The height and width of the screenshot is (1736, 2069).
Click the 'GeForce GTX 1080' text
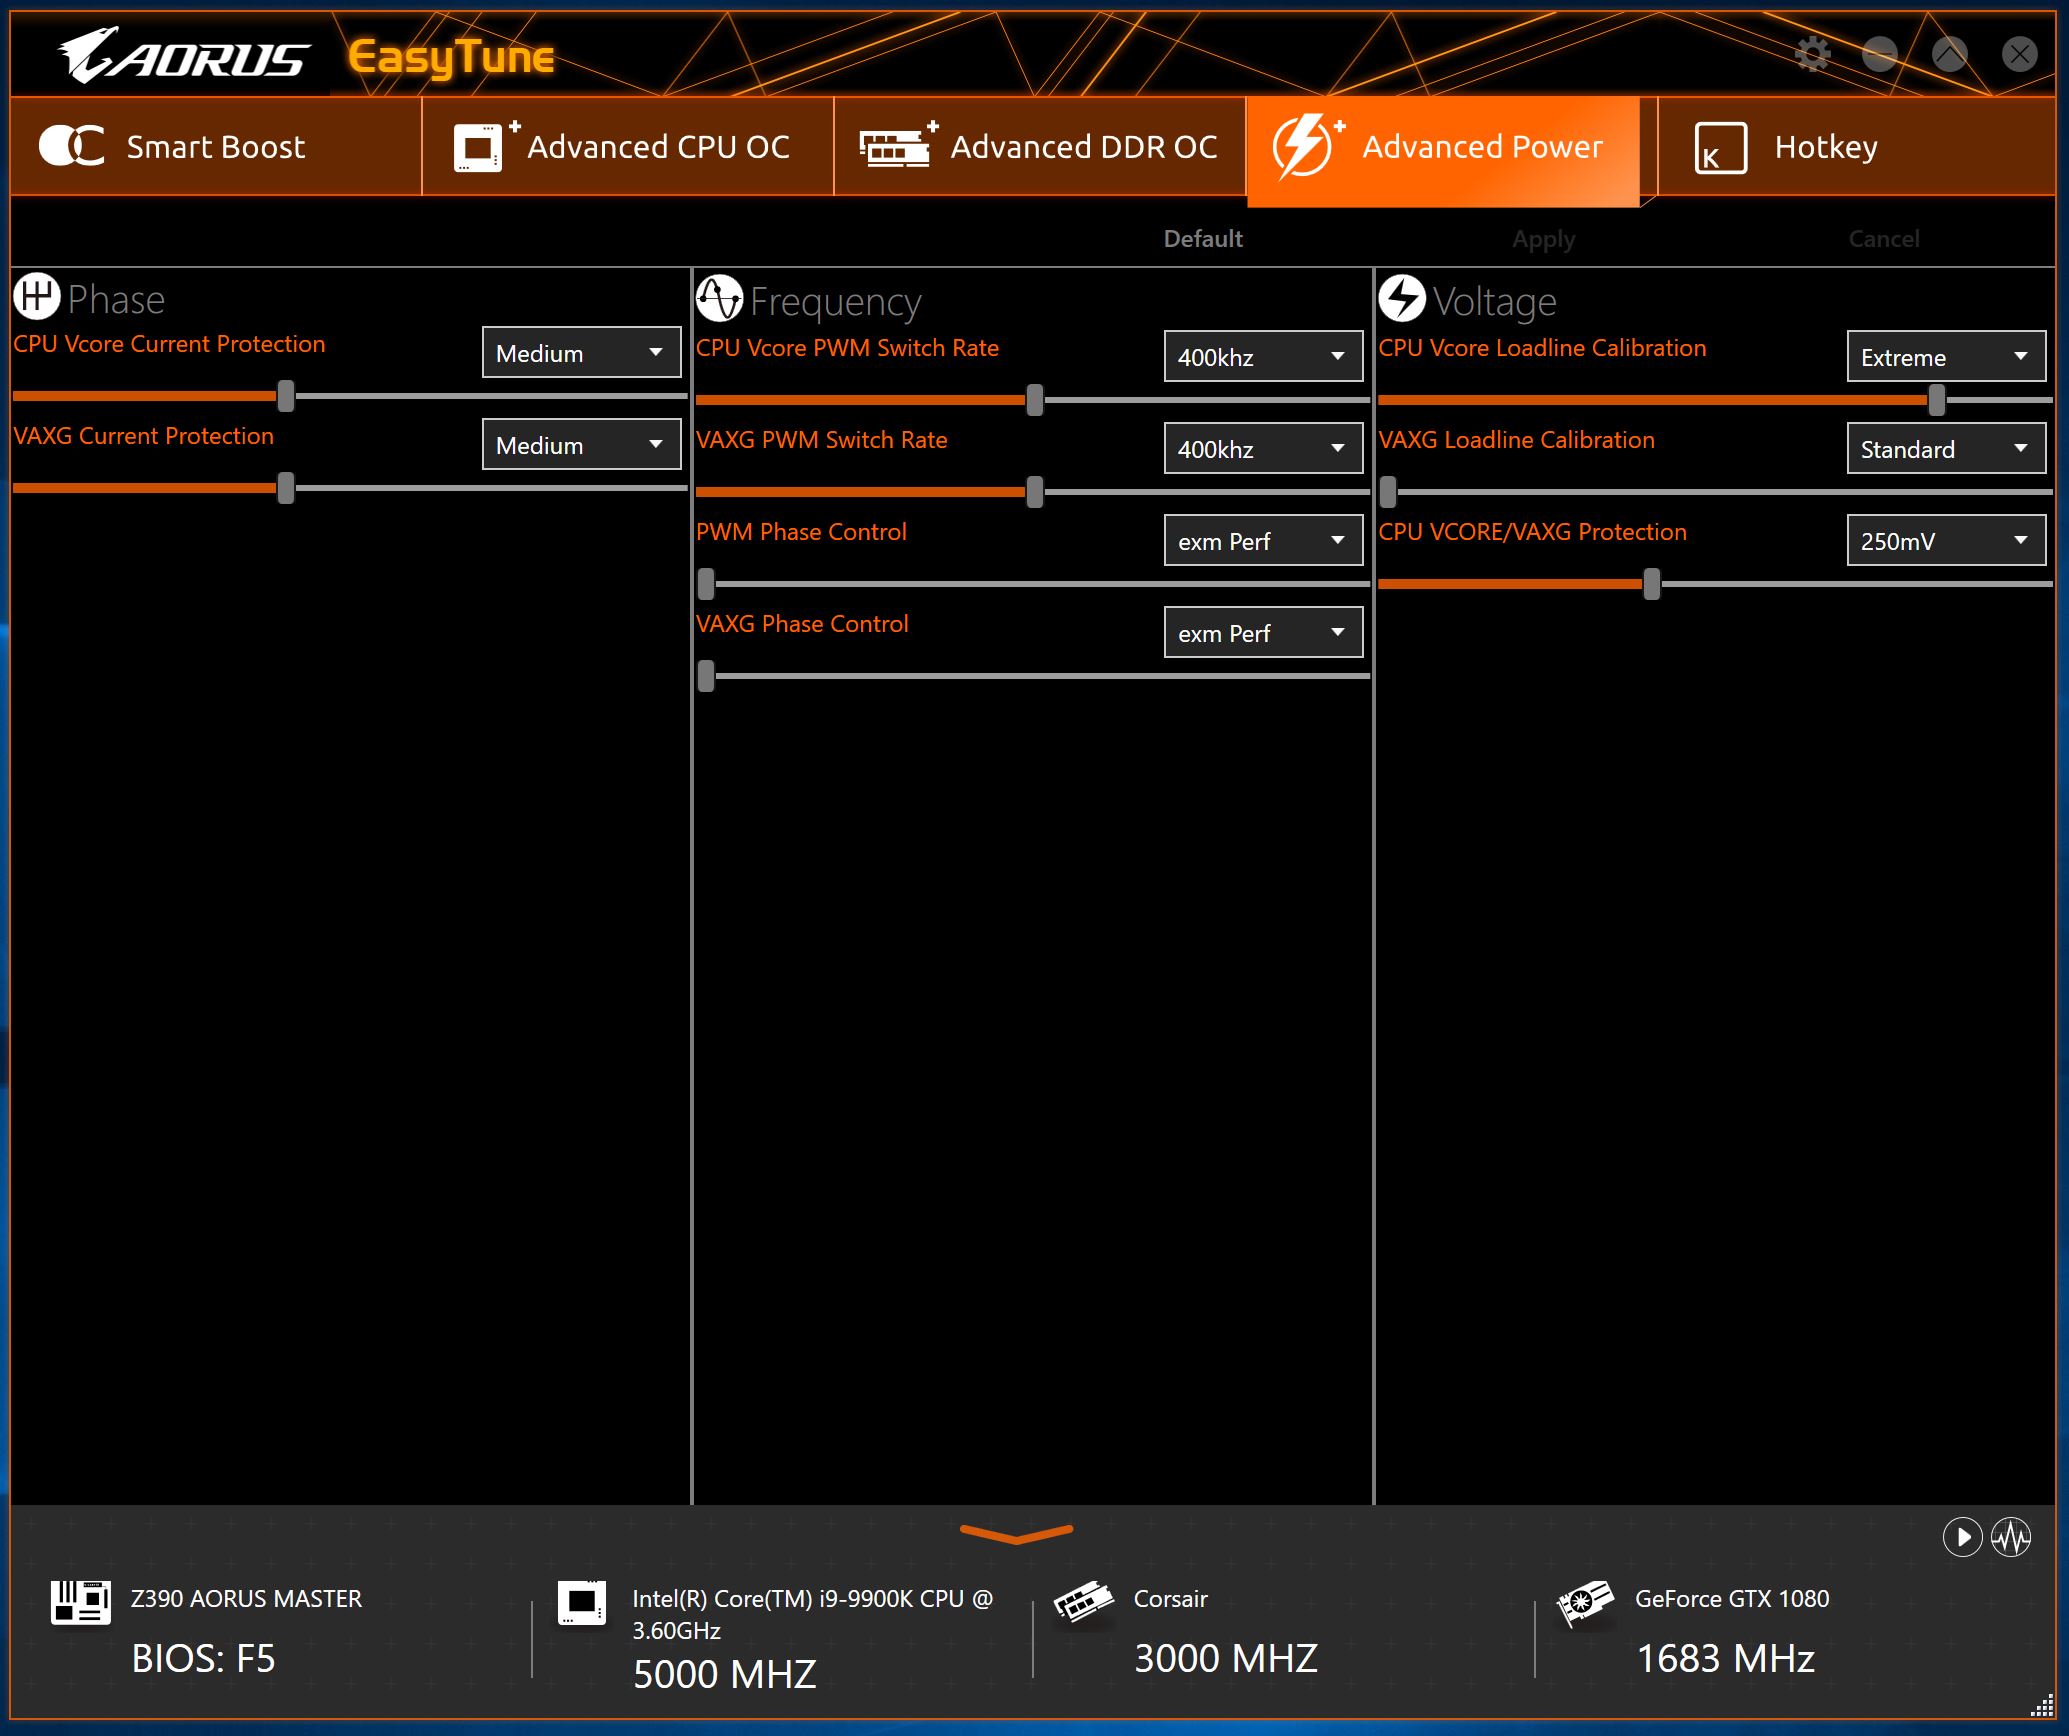point(1732,1599)
